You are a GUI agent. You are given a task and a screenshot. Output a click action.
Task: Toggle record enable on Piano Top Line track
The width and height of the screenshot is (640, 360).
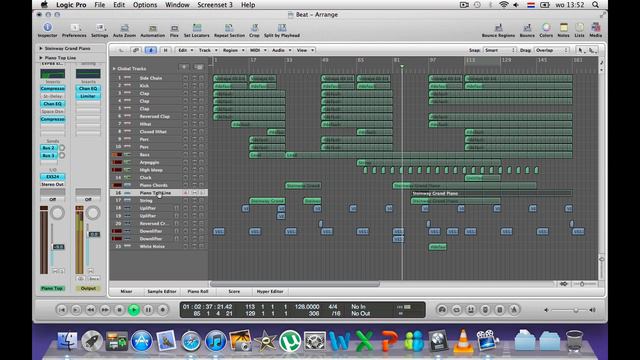(186, 193)
